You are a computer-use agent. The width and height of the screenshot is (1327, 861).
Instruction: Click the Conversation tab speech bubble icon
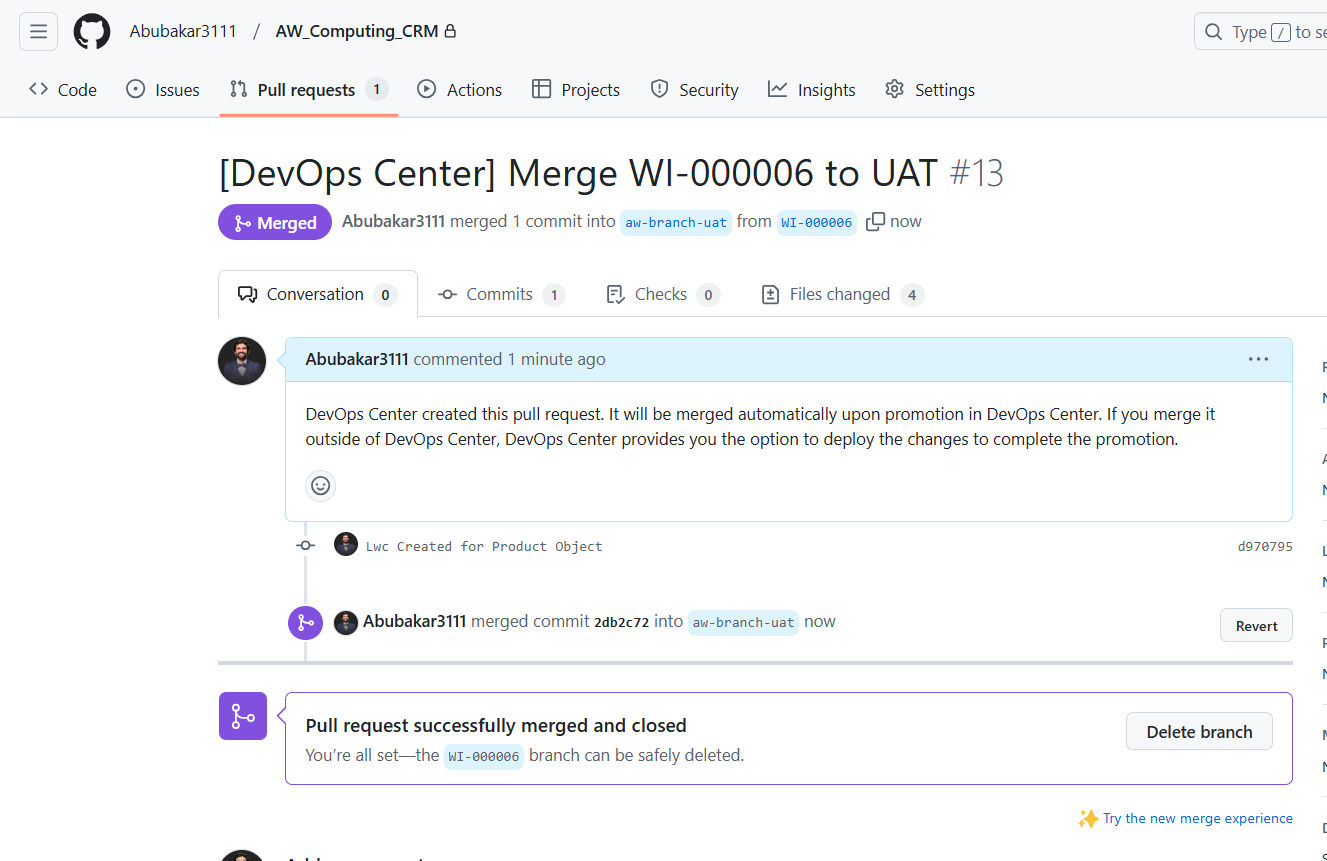click(247, 294)
